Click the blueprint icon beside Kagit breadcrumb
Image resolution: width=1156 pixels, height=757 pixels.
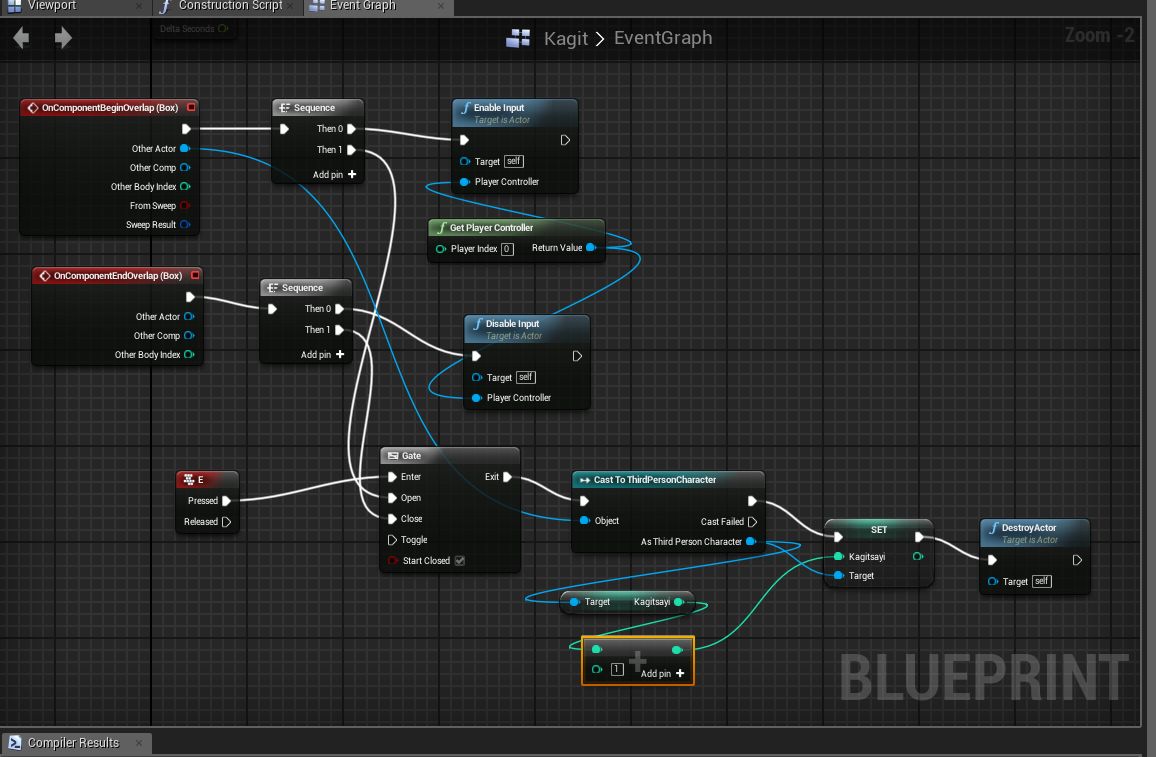pos(518,38)
